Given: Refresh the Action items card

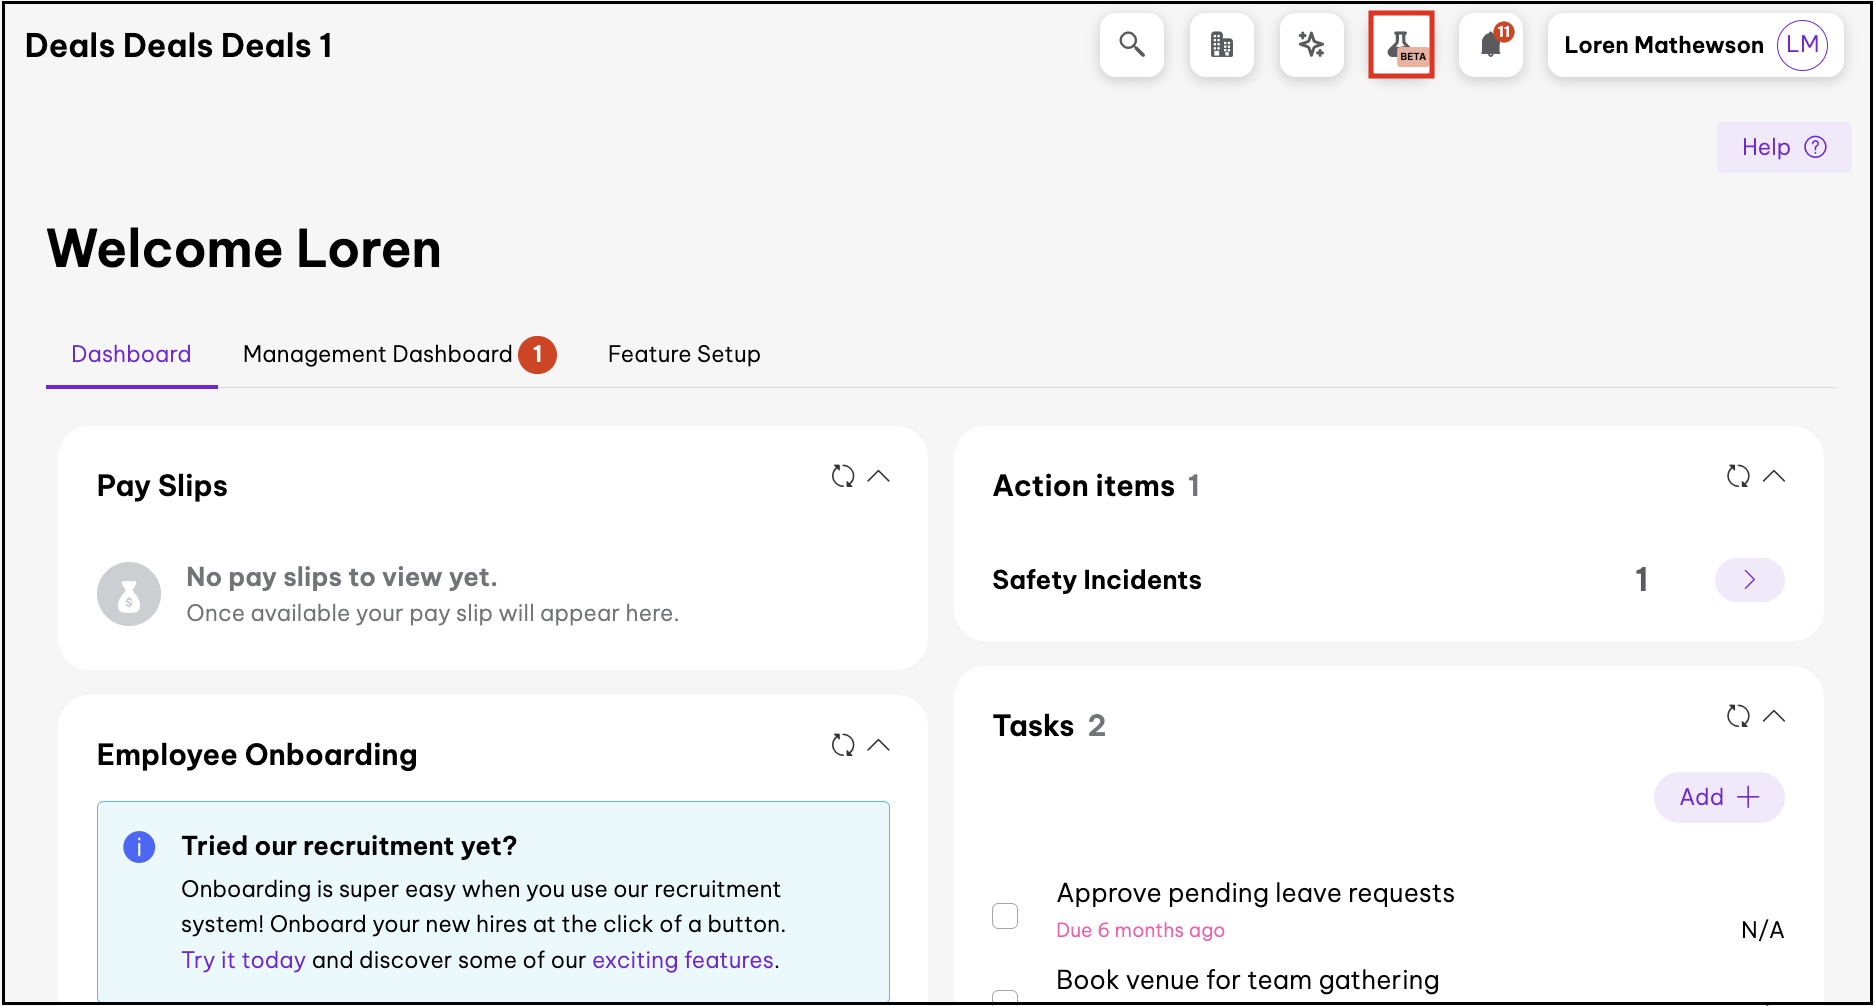Looking at the screenshot, I should 1738,476.
